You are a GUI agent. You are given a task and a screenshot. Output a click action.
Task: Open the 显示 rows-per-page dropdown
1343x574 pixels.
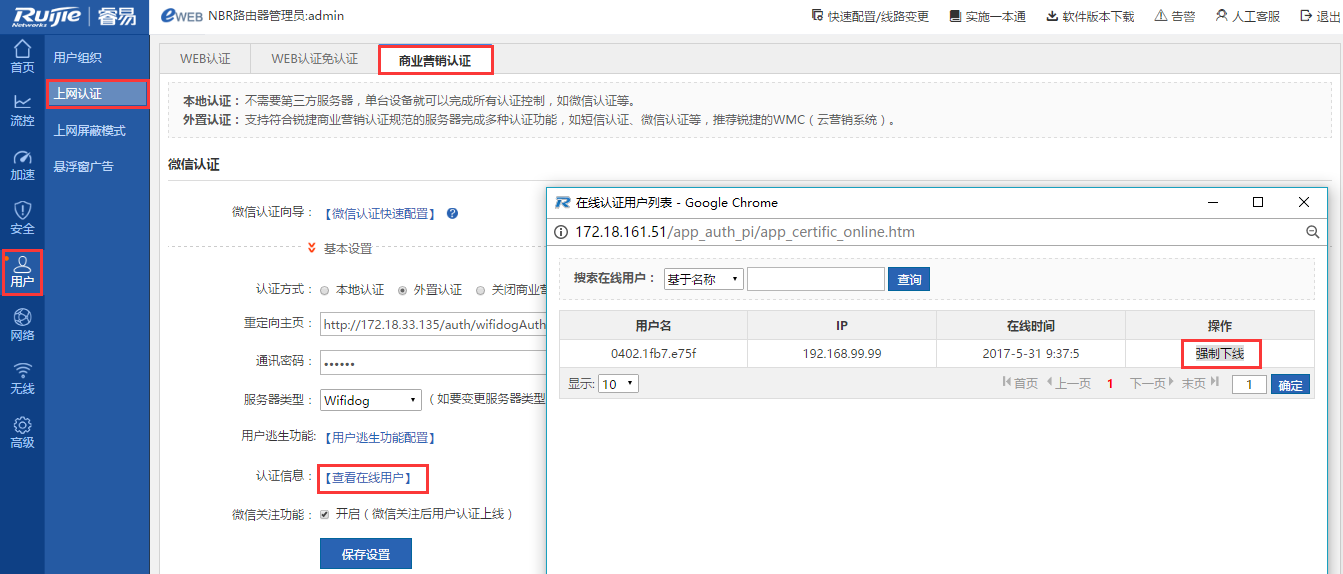[x=617, y=383]
